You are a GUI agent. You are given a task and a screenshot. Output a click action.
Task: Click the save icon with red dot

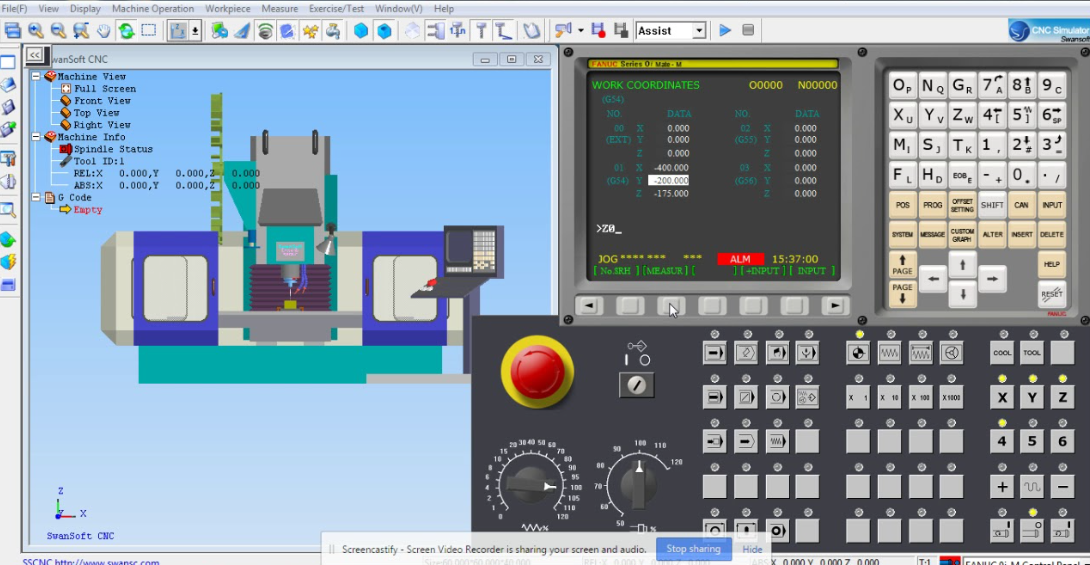(x=598, y=31)
